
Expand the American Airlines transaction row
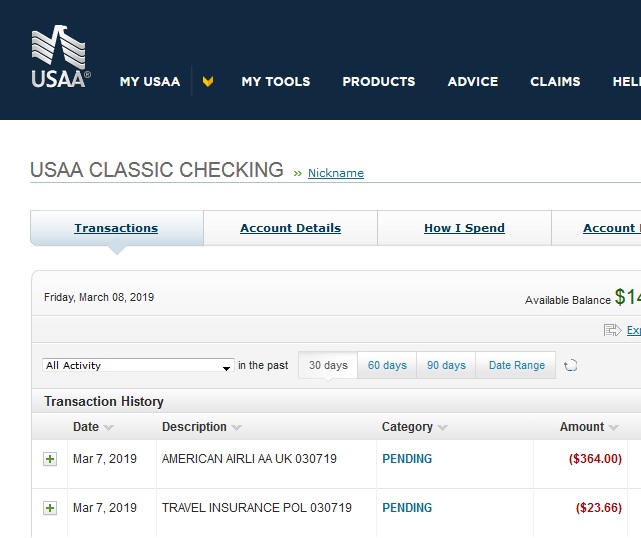point(50,459)
